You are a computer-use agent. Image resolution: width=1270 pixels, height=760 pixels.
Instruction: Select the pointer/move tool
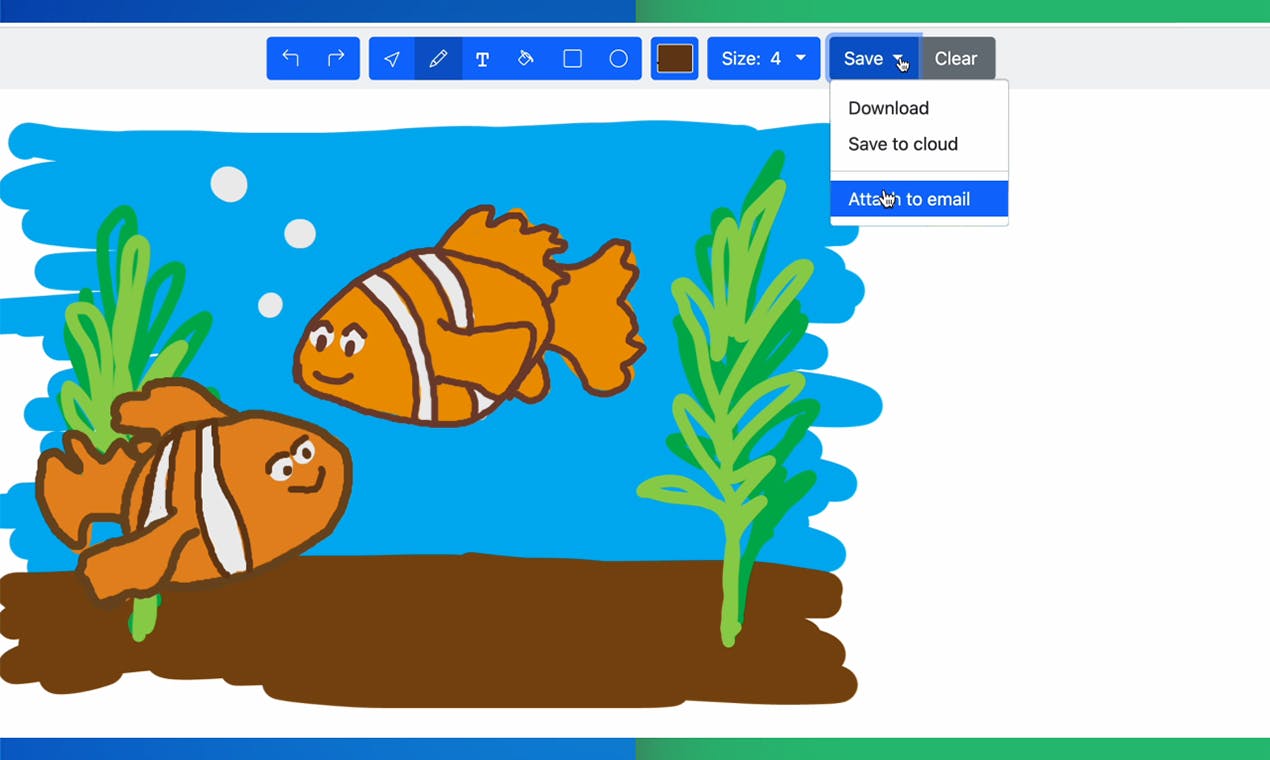coord(392,59)
